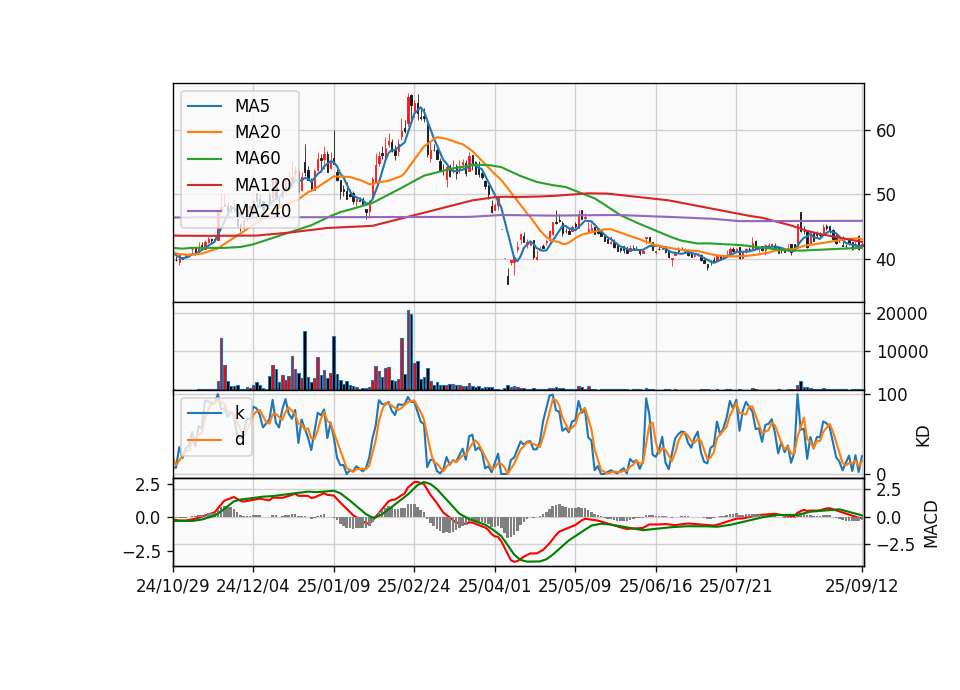Click the 25/05/09 date axis label
Viewport: 960px width, 690px height.
click(574, 586)
